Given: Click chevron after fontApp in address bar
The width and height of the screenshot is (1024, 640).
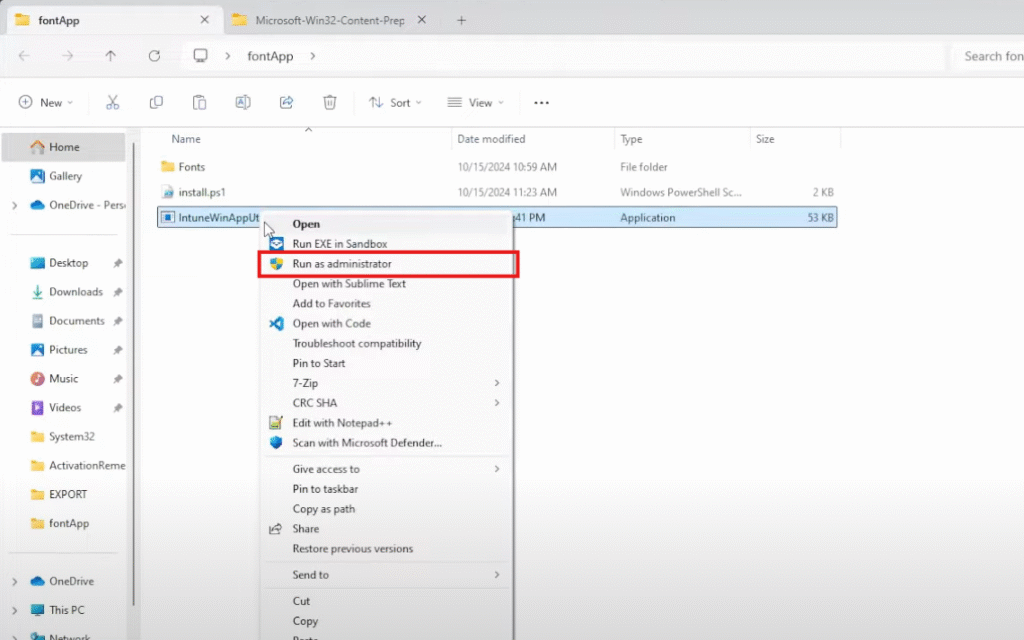Looking at the screenshot, I should [x=313, y=56].
